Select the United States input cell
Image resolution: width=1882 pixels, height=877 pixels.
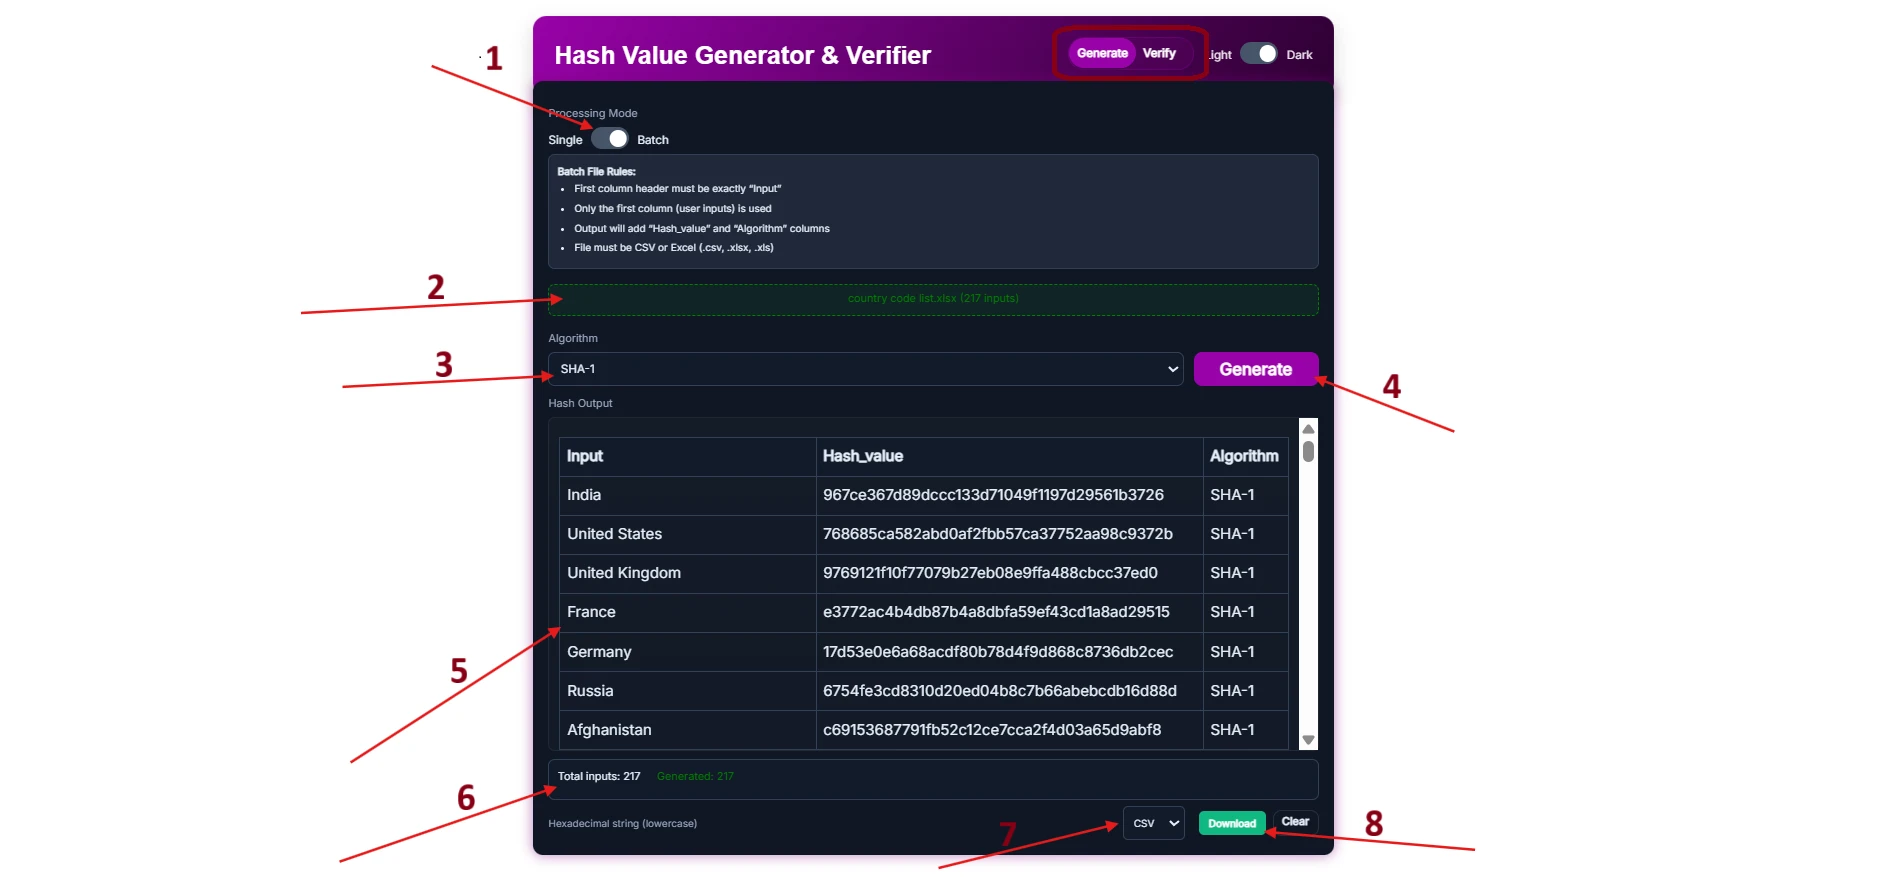pyautogui.click(x=687, y=534)
